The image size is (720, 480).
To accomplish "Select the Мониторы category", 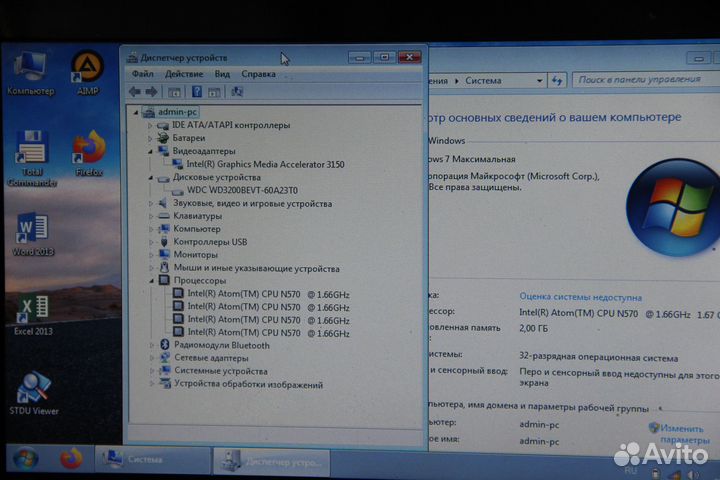I will point(196,254).
